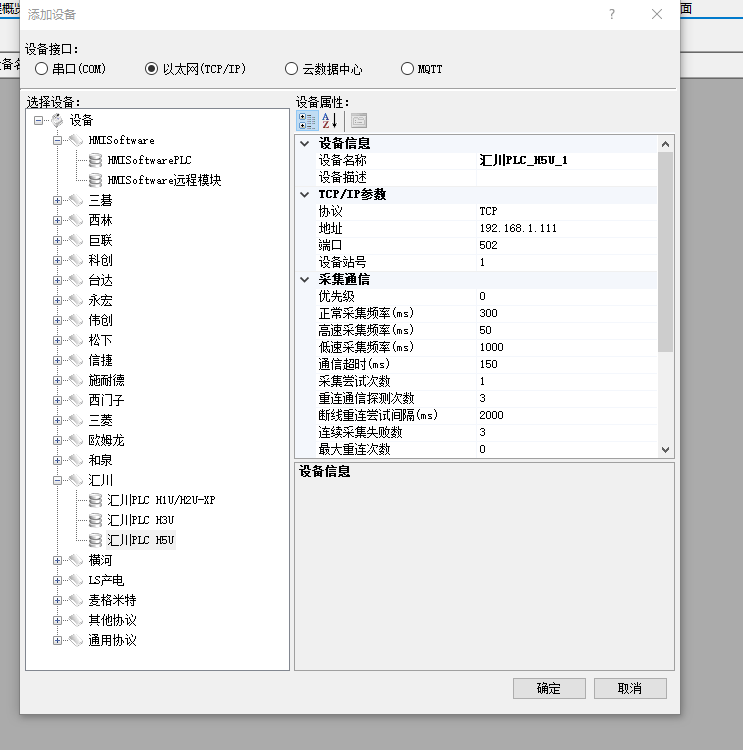
Task: Click the 汇川PLC H3U database icon
Action: [96, 520]
